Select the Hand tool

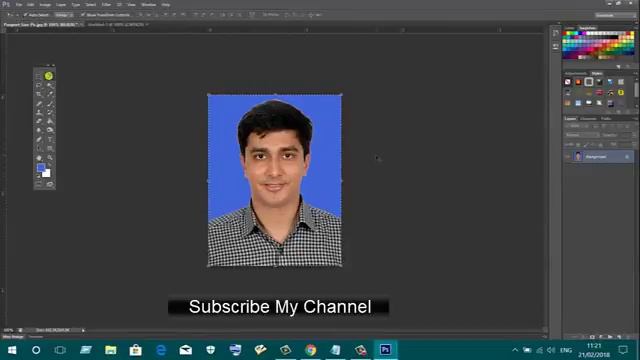tap(39, 158)
